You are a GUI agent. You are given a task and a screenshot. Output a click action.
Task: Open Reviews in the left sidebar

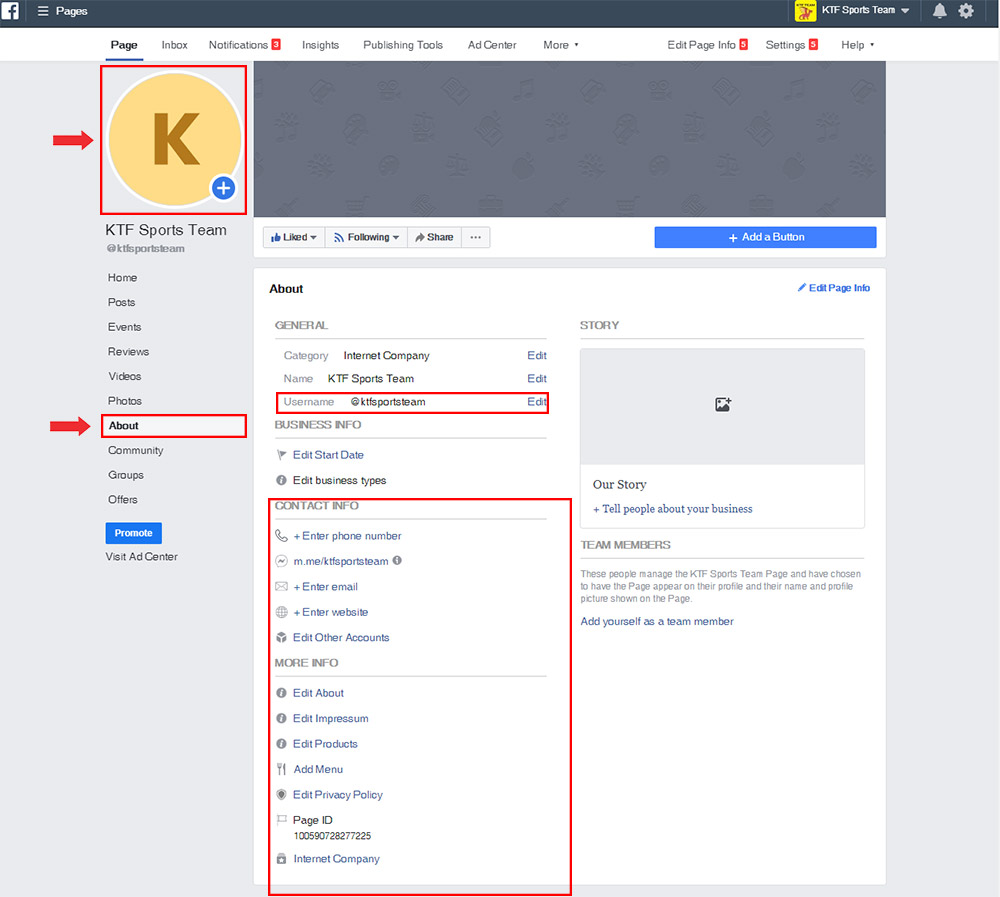click(x=128, y=352)
